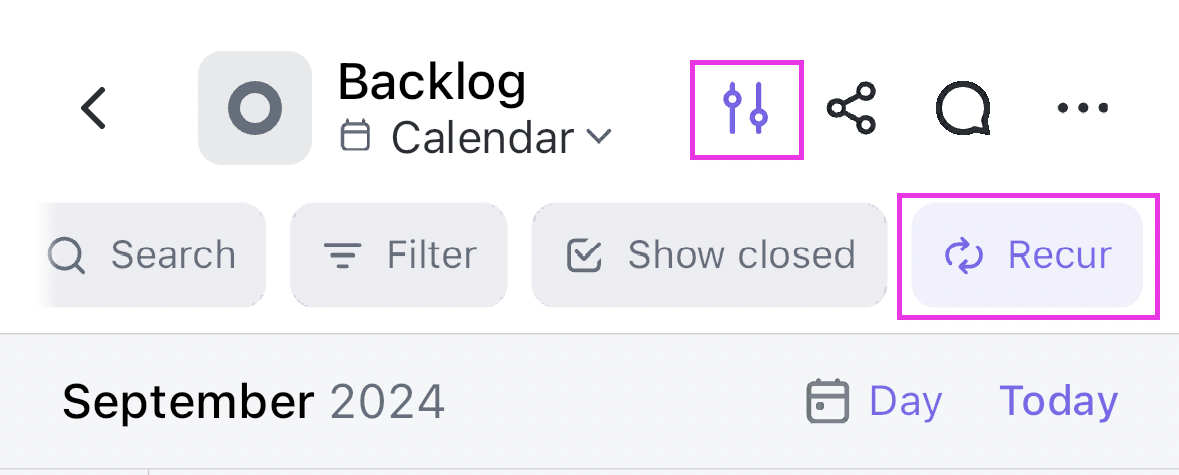
Task: Click the small calendar icon before Calendar
Action: coord(355,137)
